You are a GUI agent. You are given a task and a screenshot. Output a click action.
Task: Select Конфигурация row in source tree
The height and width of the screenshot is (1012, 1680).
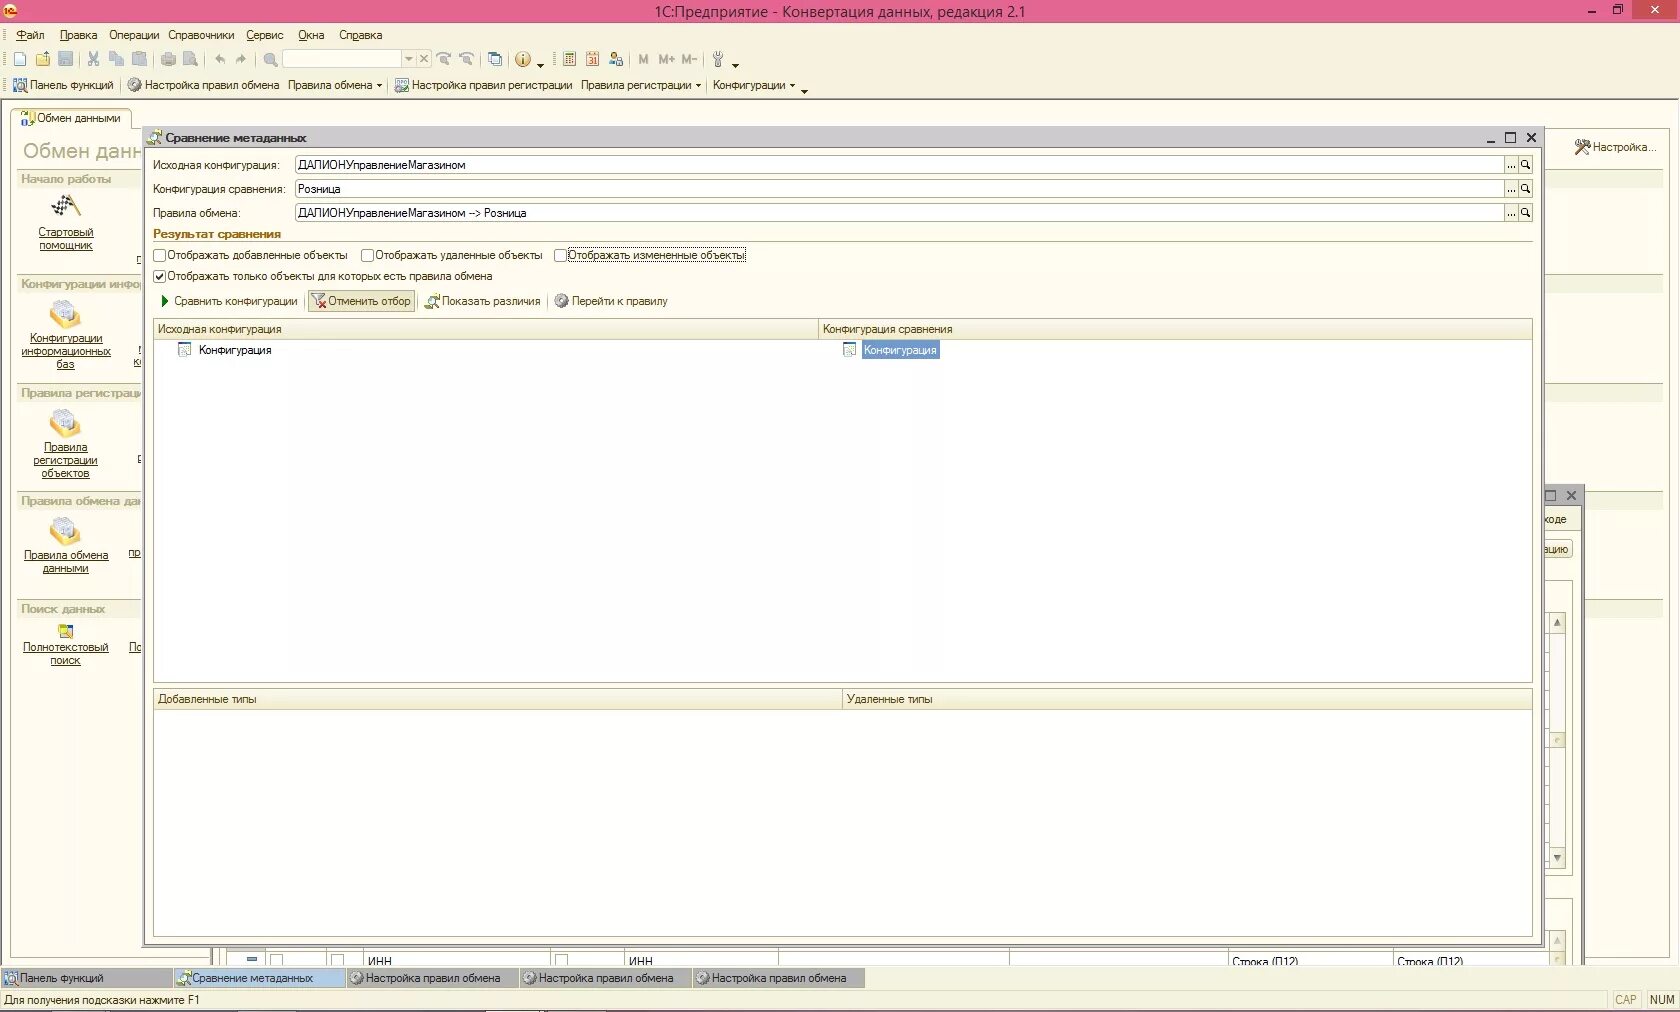[x=234, y=350]
